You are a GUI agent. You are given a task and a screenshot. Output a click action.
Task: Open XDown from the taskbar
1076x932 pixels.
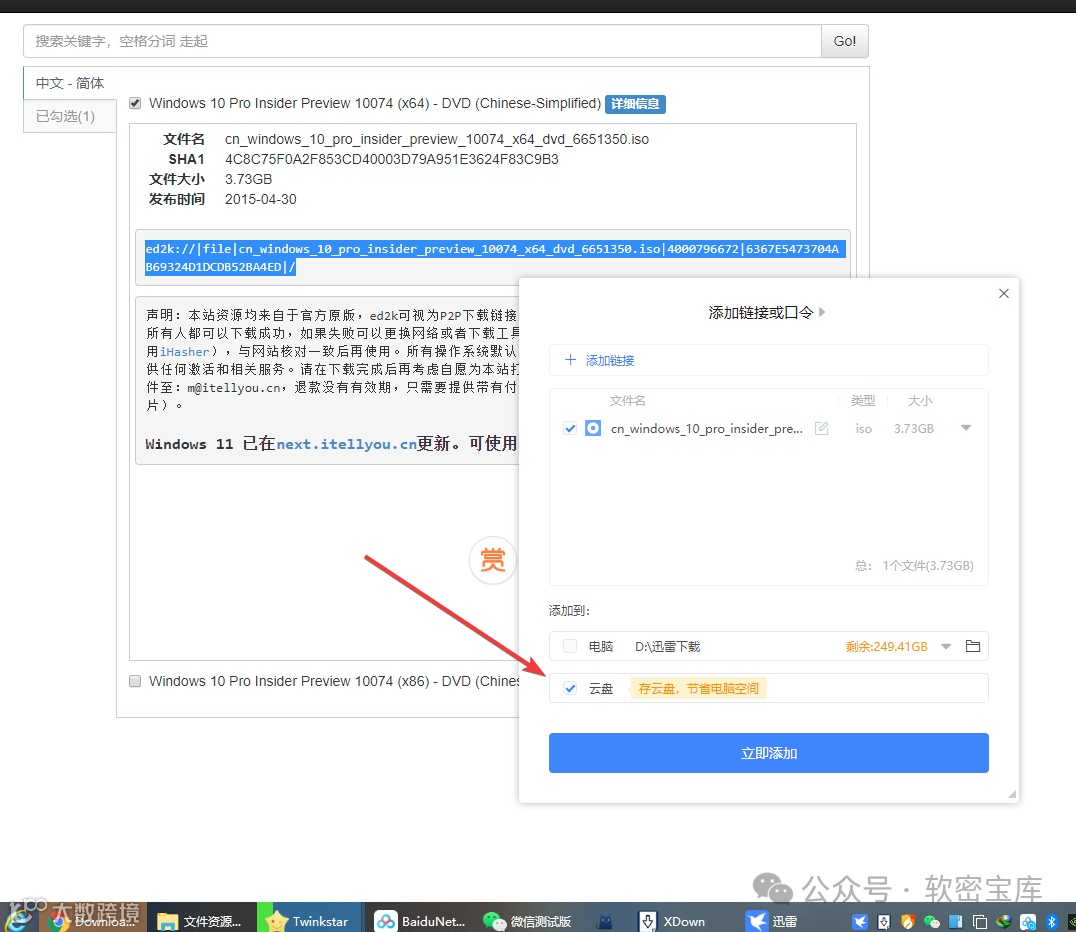(672, 921)
